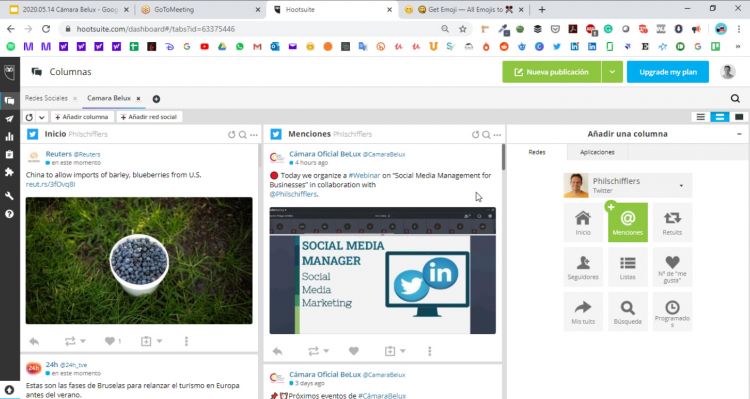Select Redes tab in add column panel
Screen dimensions: 750x399
point(537,152)
